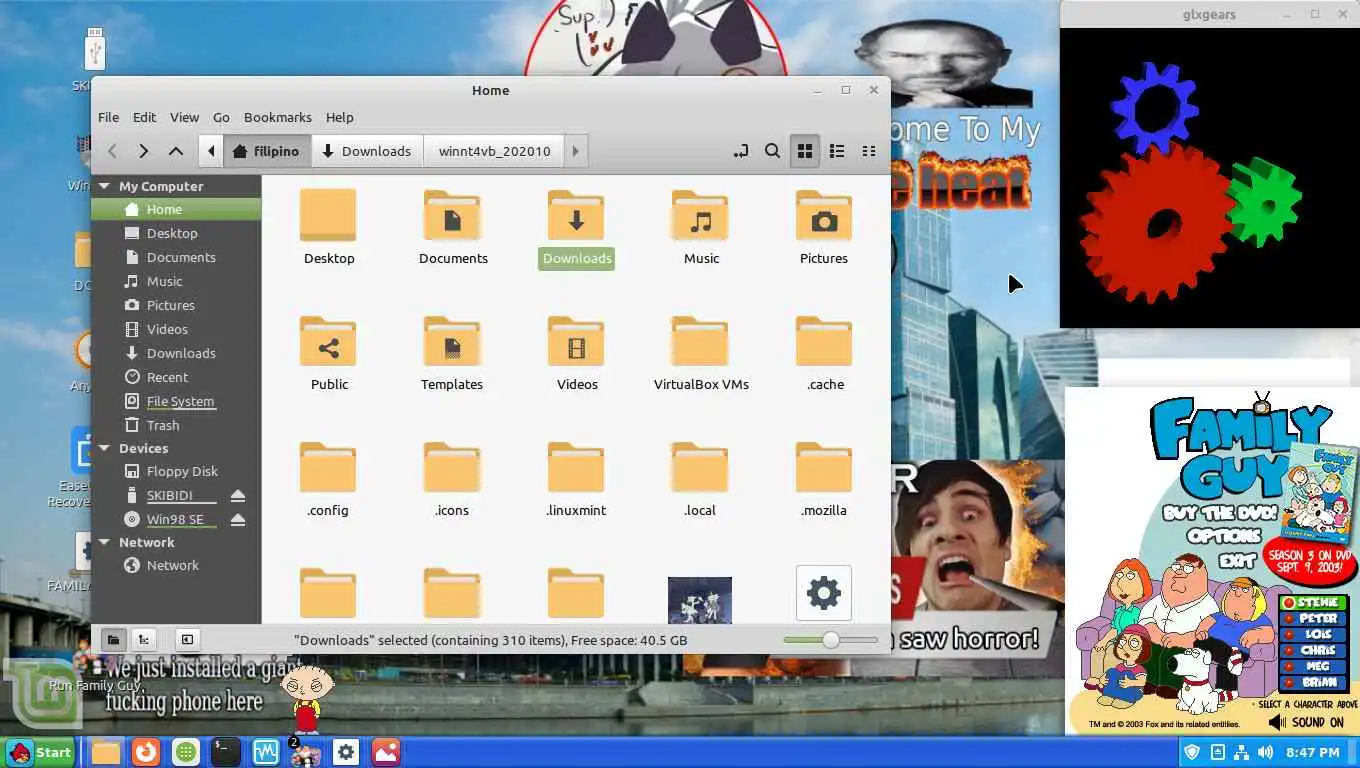Collapse the Devices sidebar section
Viewport: 1360px width, 768px height.
[x=104, y=448]
